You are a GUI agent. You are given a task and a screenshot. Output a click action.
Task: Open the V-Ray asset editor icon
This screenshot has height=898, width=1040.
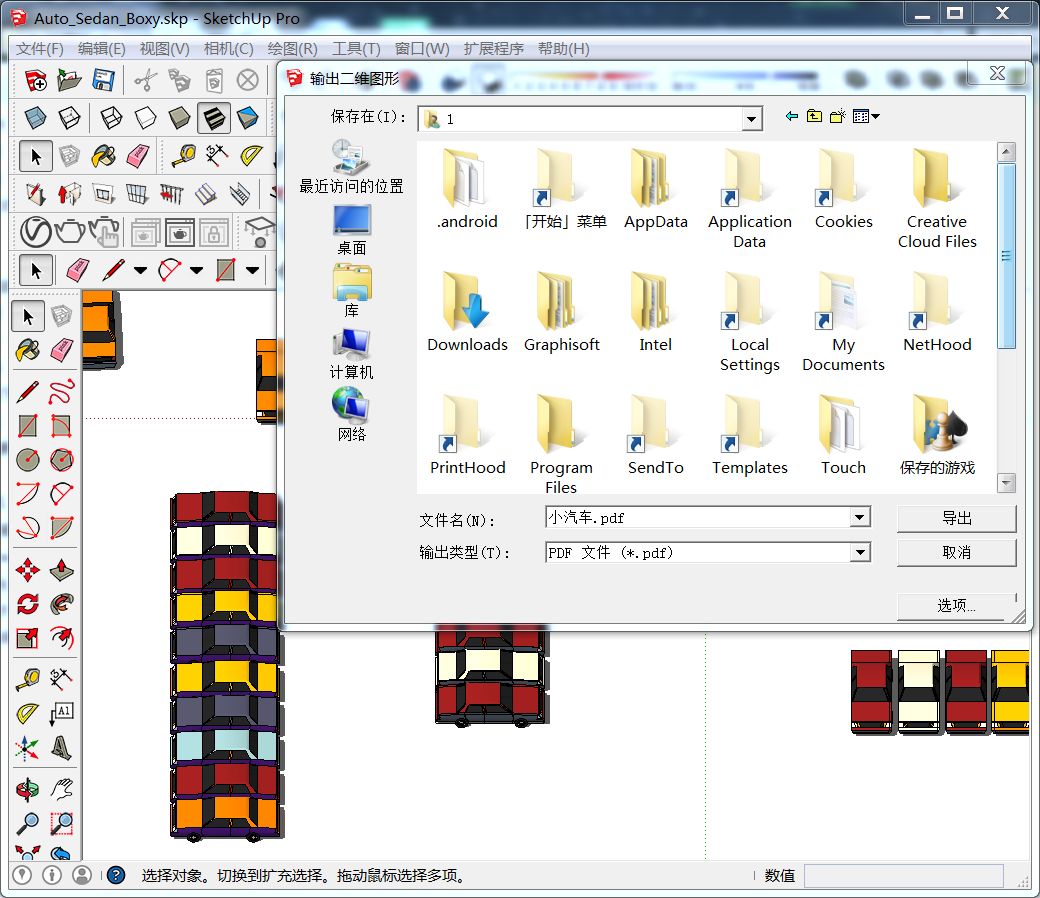click(x=36, y=232)
